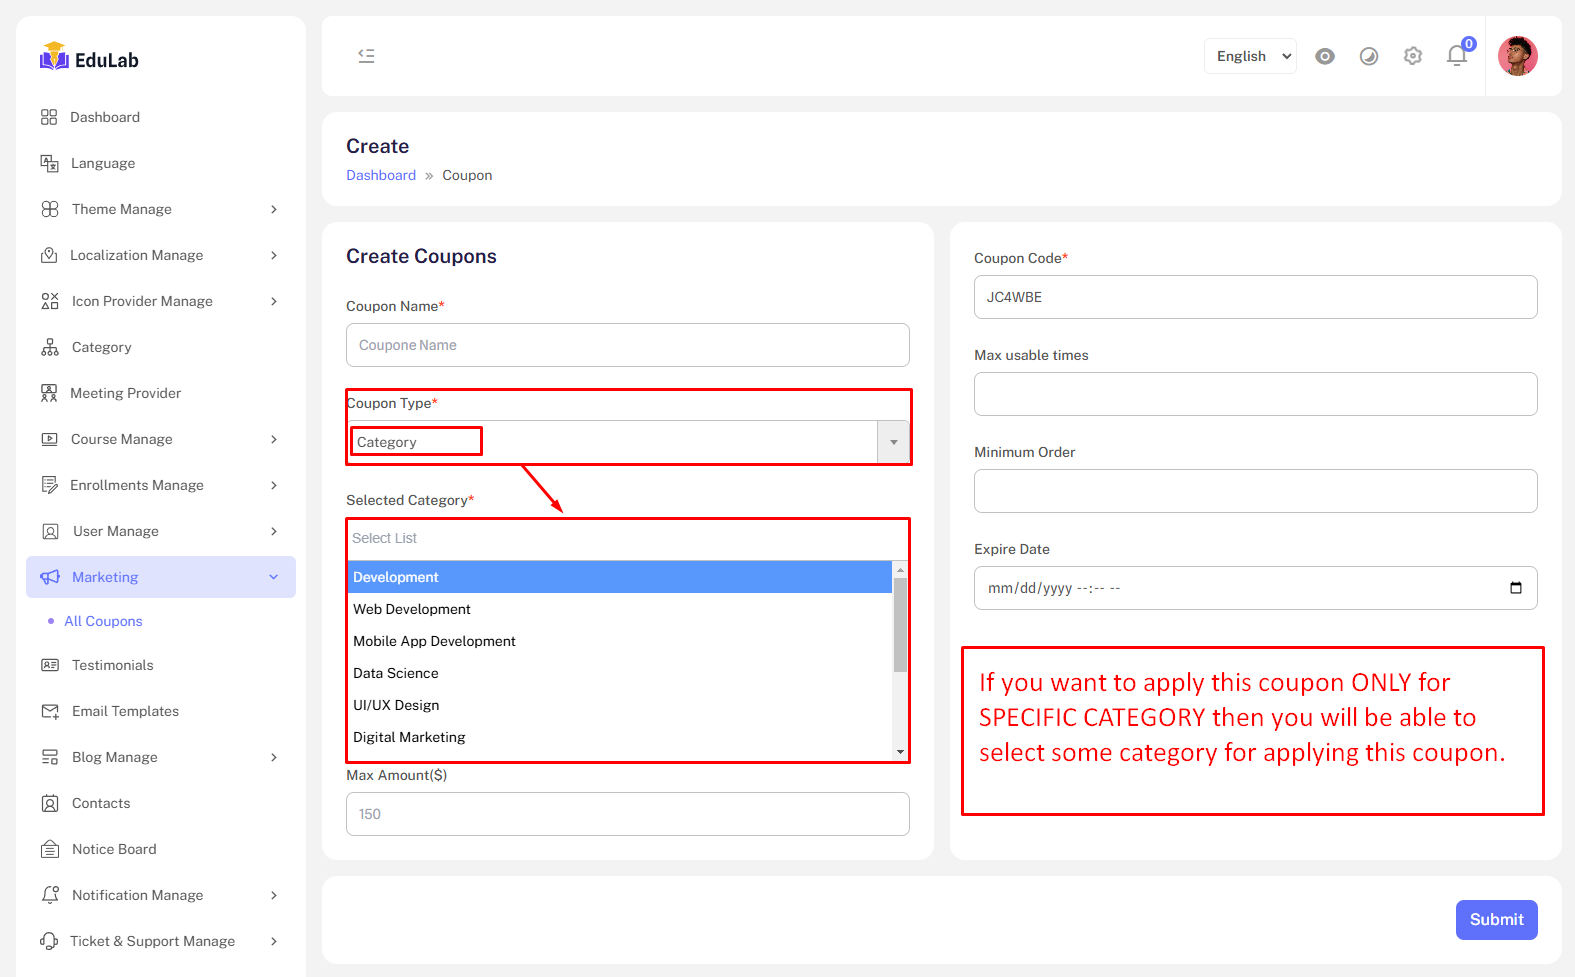Open the notification bell
The height and width of the screenshot is (977, 1575).
tap(1456, 56)
